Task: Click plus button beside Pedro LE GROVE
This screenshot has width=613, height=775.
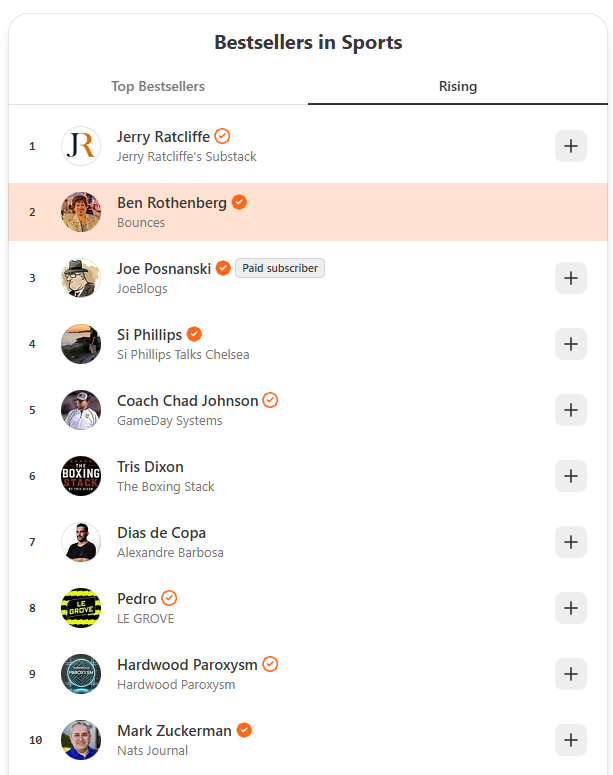Action: click(570, 608)
